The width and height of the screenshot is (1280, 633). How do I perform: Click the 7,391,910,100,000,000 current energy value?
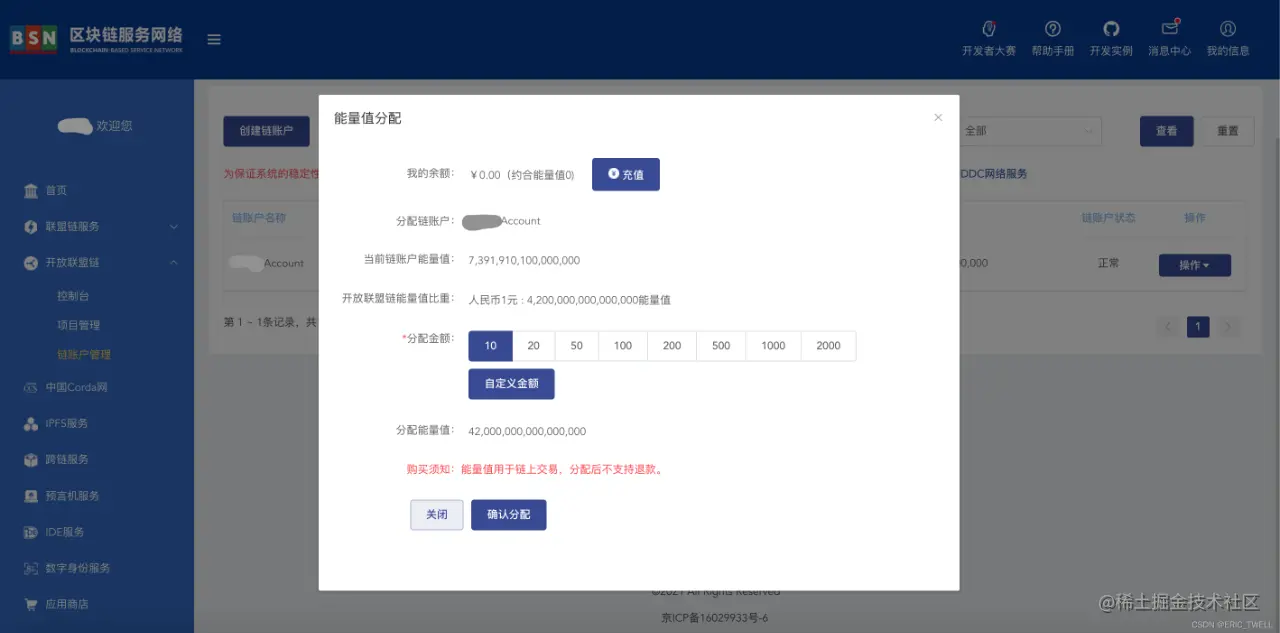point(524,261)
